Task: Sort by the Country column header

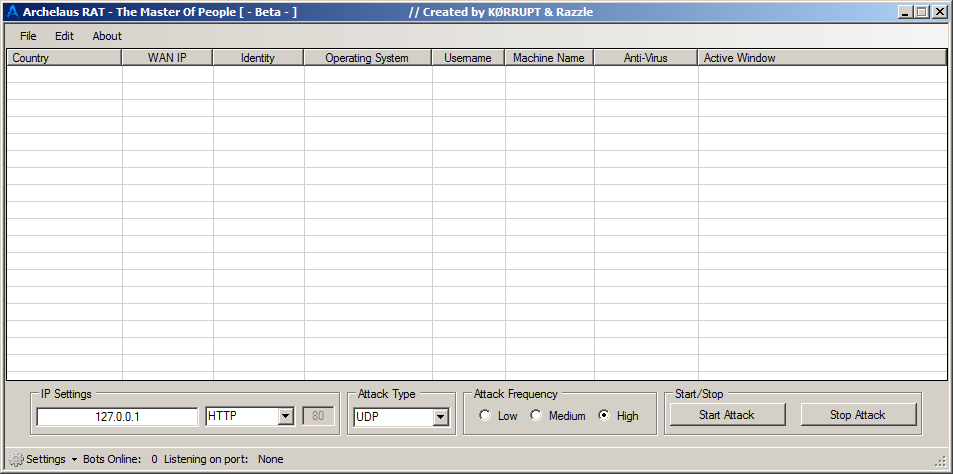Action: (64, 58)
